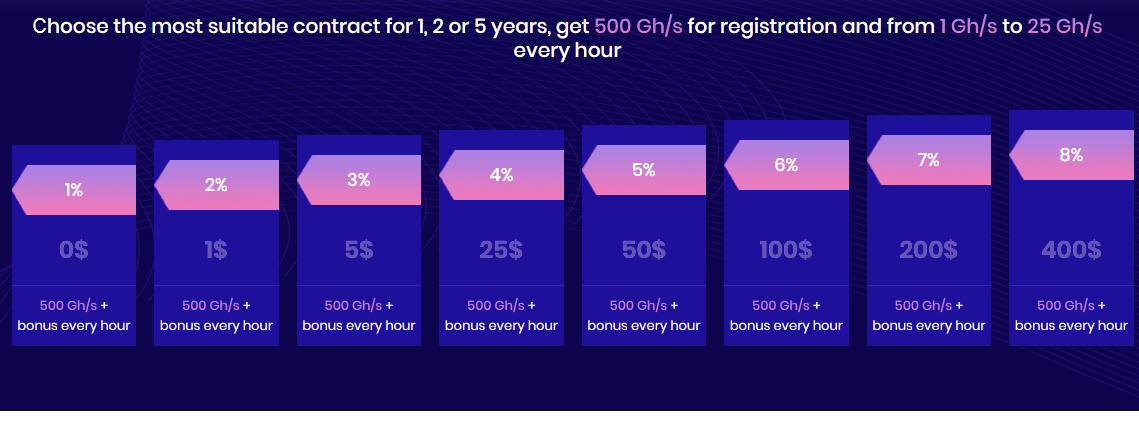Click the 8% pink ribbon badge
This screenshot has height=422, width=1139.
click(1071, 155)
